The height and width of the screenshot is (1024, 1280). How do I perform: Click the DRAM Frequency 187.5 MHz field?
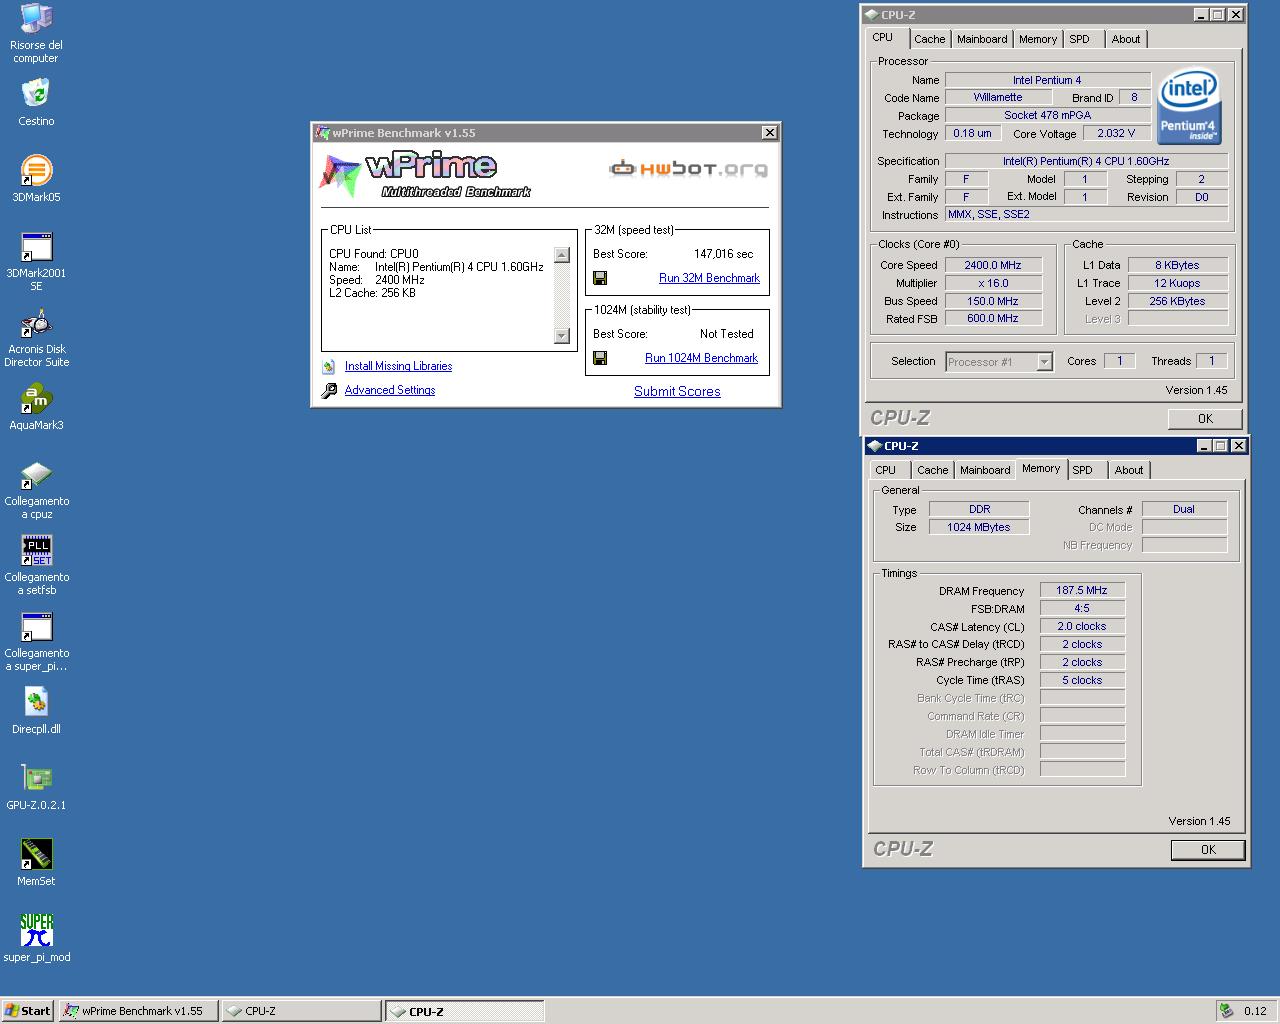(x=1082, y=590)
